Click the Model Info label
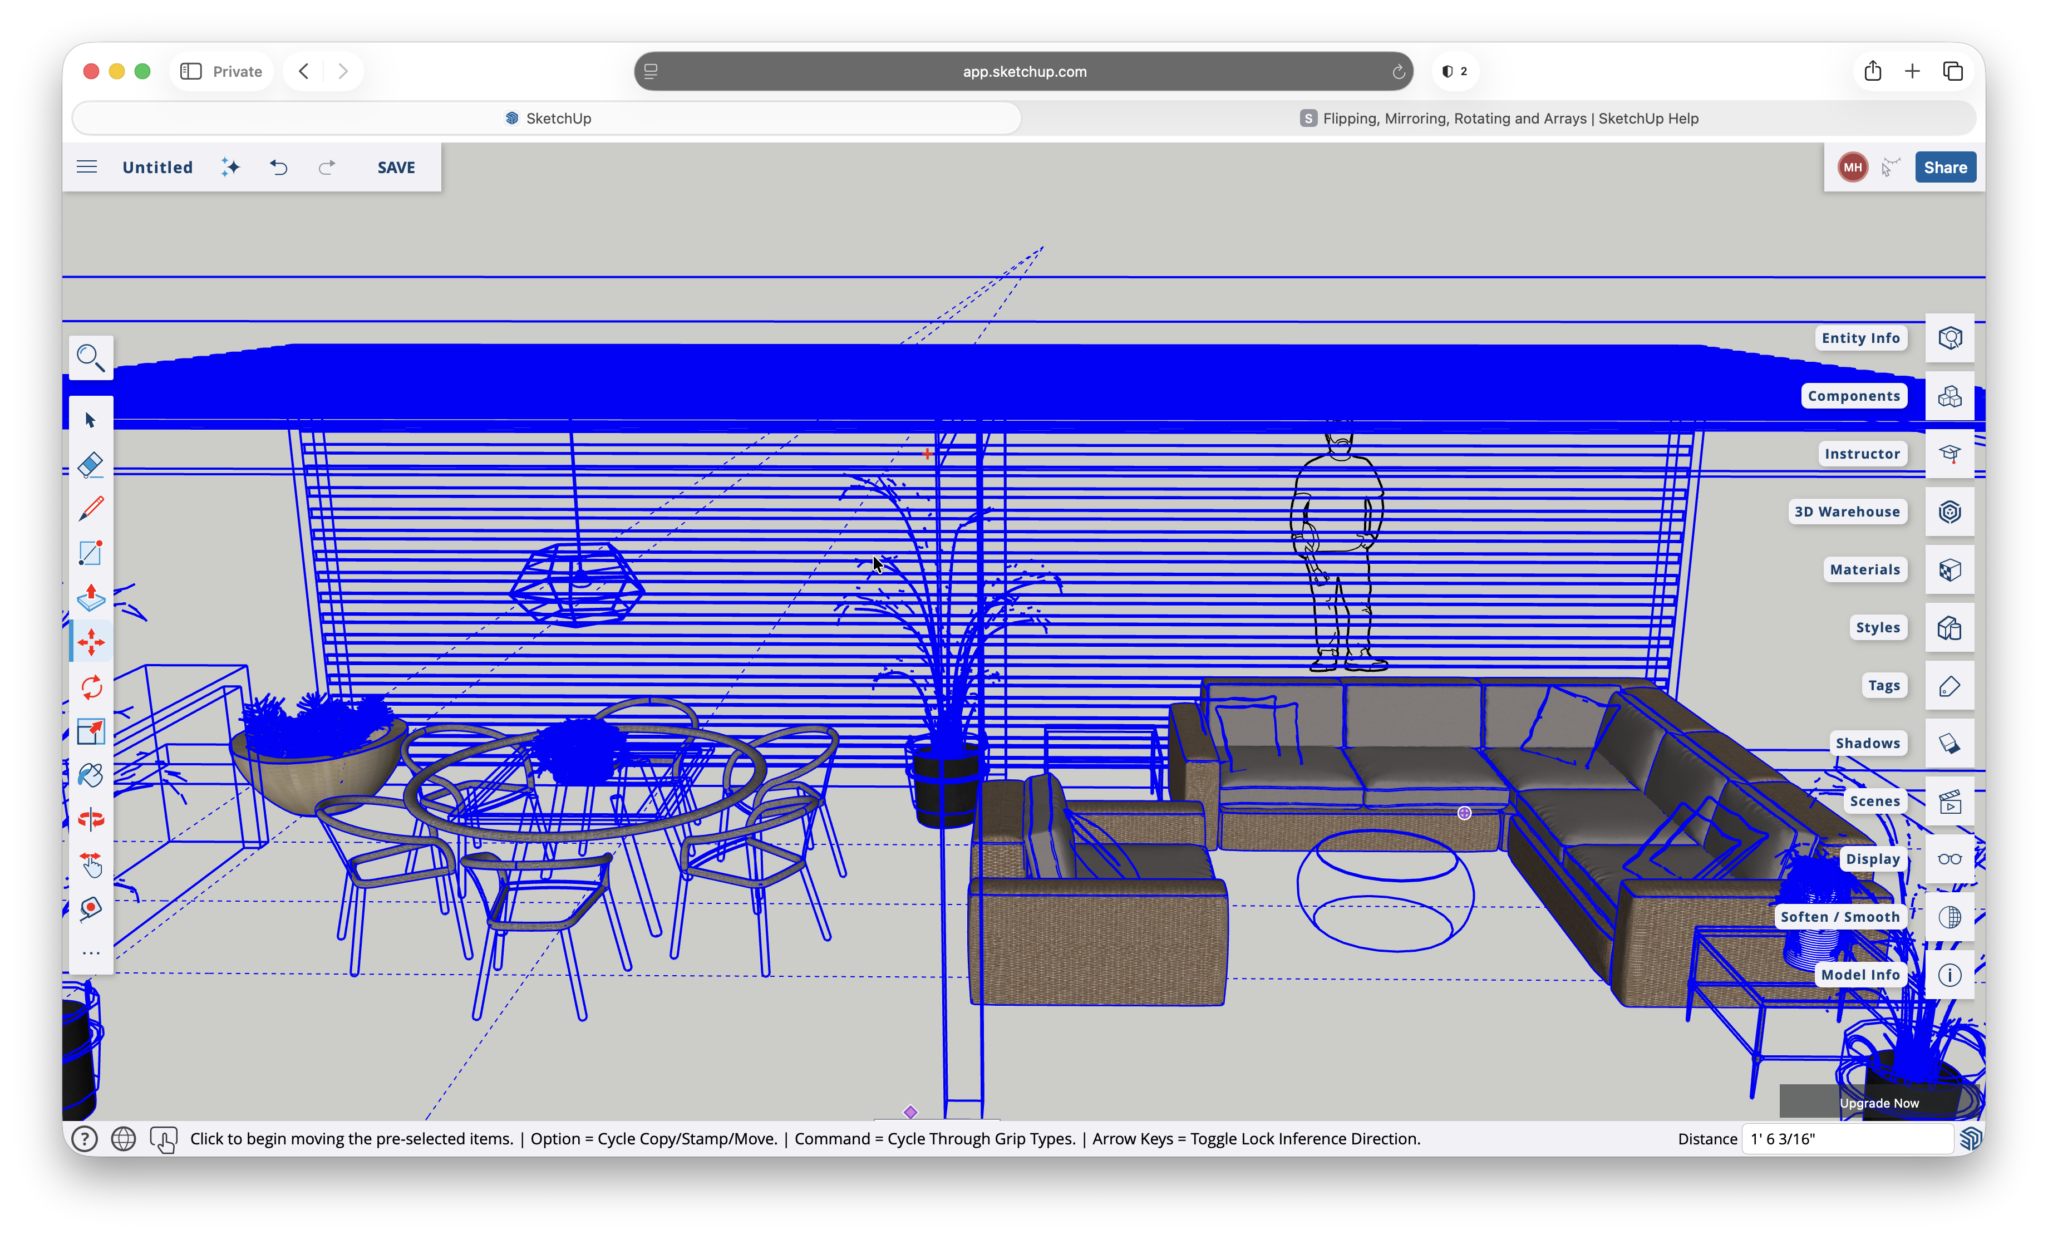The height and width of the screenshot is (1239, 2048). (x=1860, y=975)
